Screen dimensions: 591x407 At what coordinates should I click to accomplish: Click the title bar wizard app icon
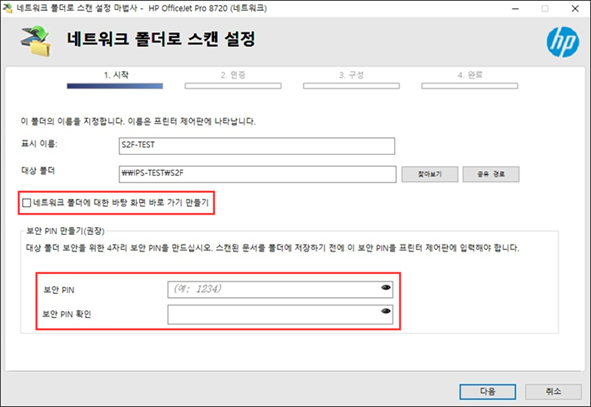tap(8, 8)
